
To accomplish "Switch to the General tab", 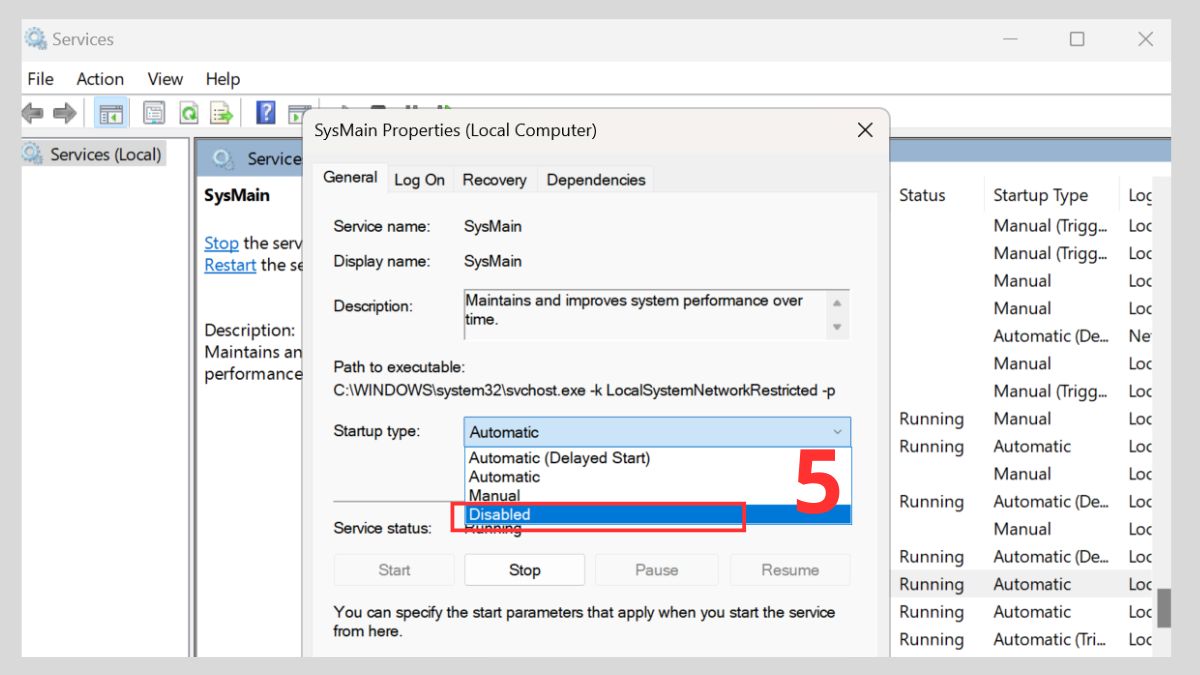I will coord(350,177).
